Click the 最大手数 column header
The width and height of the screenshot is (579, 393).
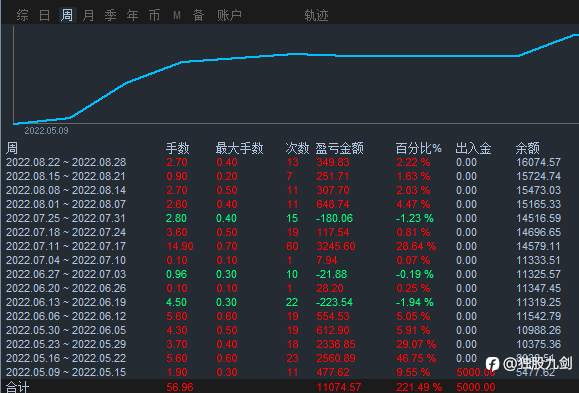239,148
